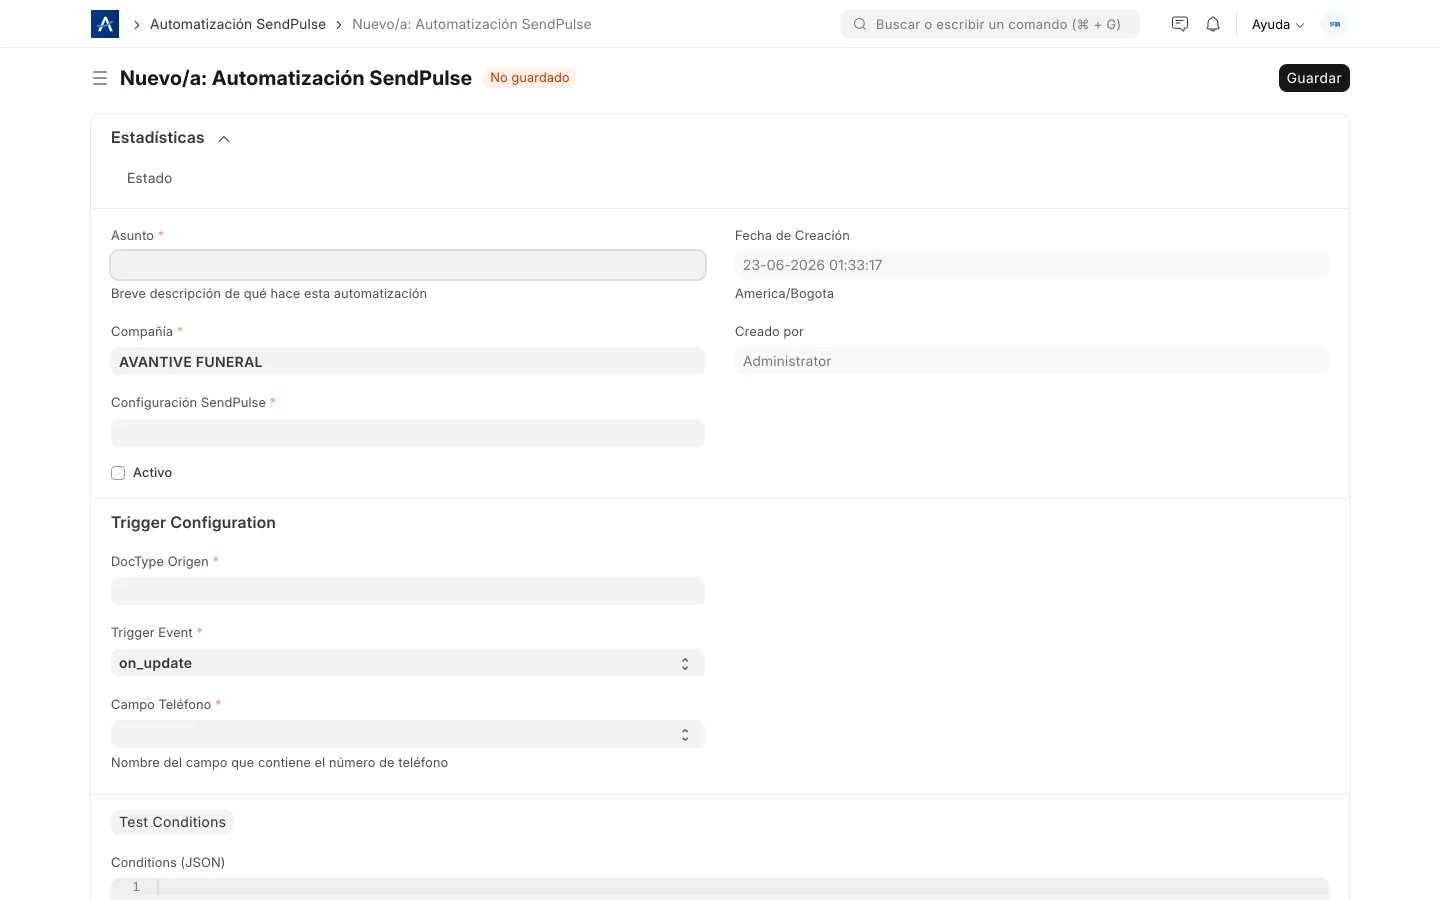
Task: Open the Campo Teléfono dropdown
Action: [408, 734]
